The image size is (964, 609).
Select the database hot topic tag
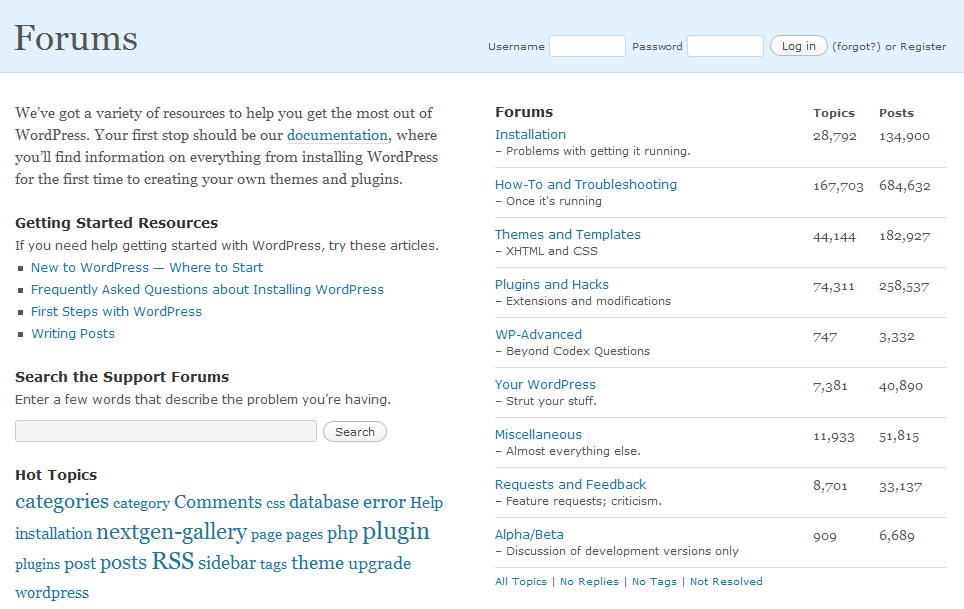tap(324, 502)
